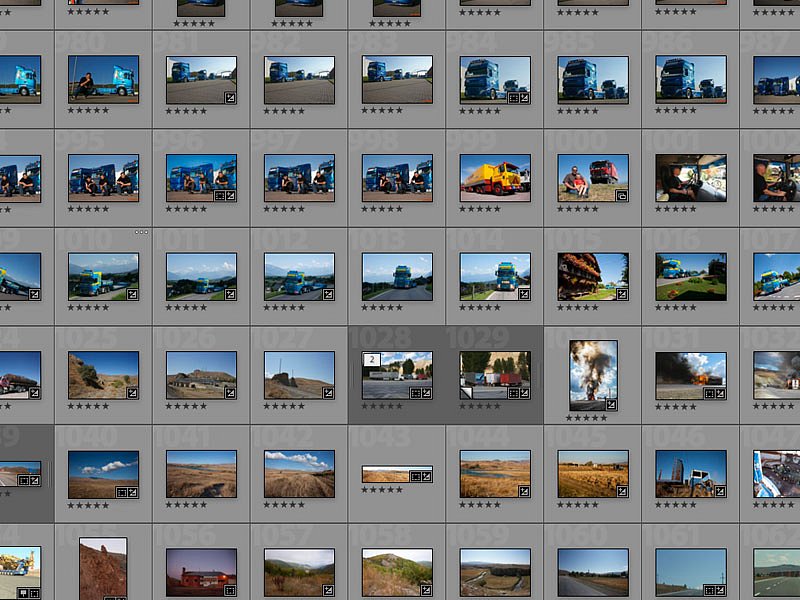This screenshot has width=800, height=600.
Task: Click develop badge on cloud photo 1040
Action: [x=132, y=492]
